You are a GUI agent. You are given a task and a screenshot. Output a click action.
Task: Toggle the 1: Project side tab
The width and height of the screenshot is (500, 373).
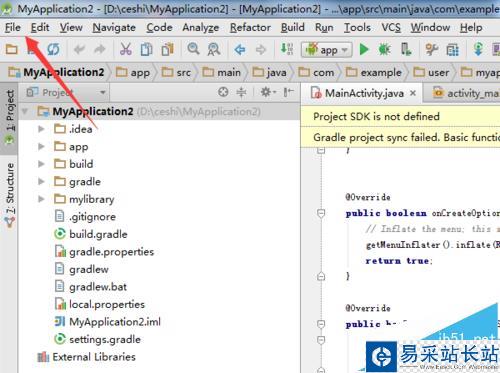[x=10, y=118]
